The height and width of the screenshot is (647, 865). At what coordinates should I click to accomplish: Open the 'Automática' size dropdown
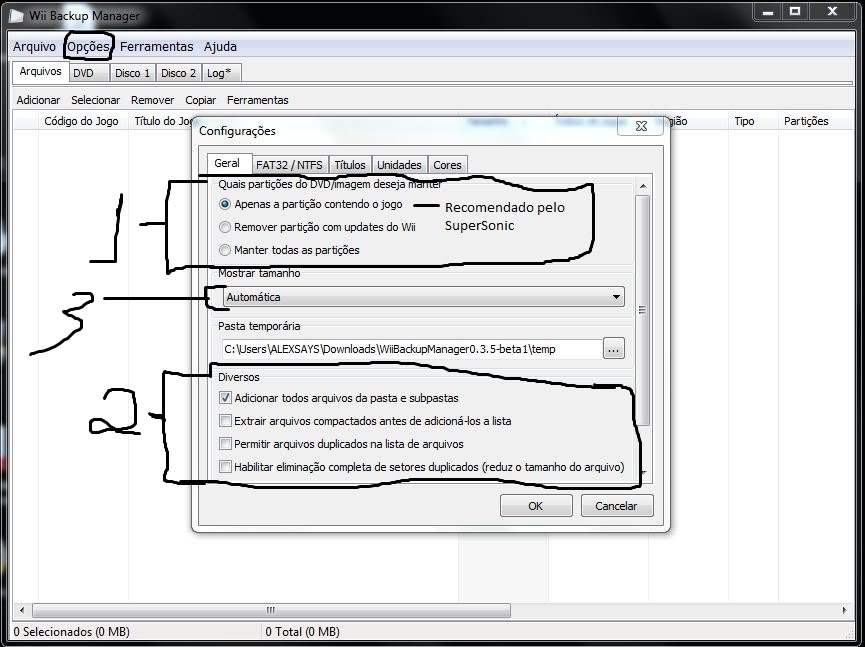(617, 297)
